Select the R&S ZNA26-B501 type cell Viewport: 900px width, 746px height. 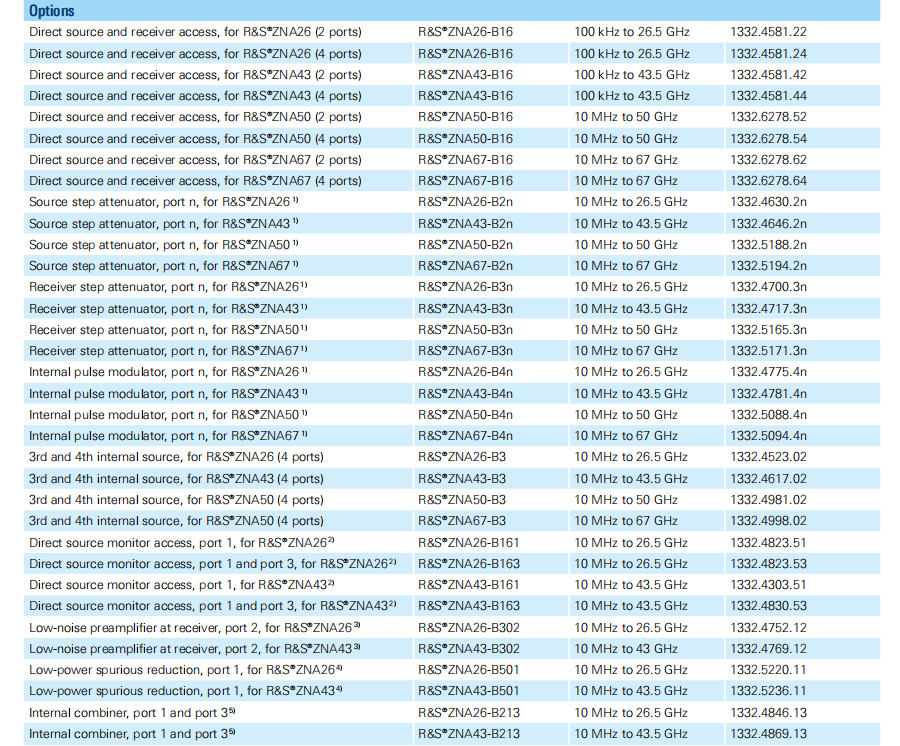(x=468, y=670)
